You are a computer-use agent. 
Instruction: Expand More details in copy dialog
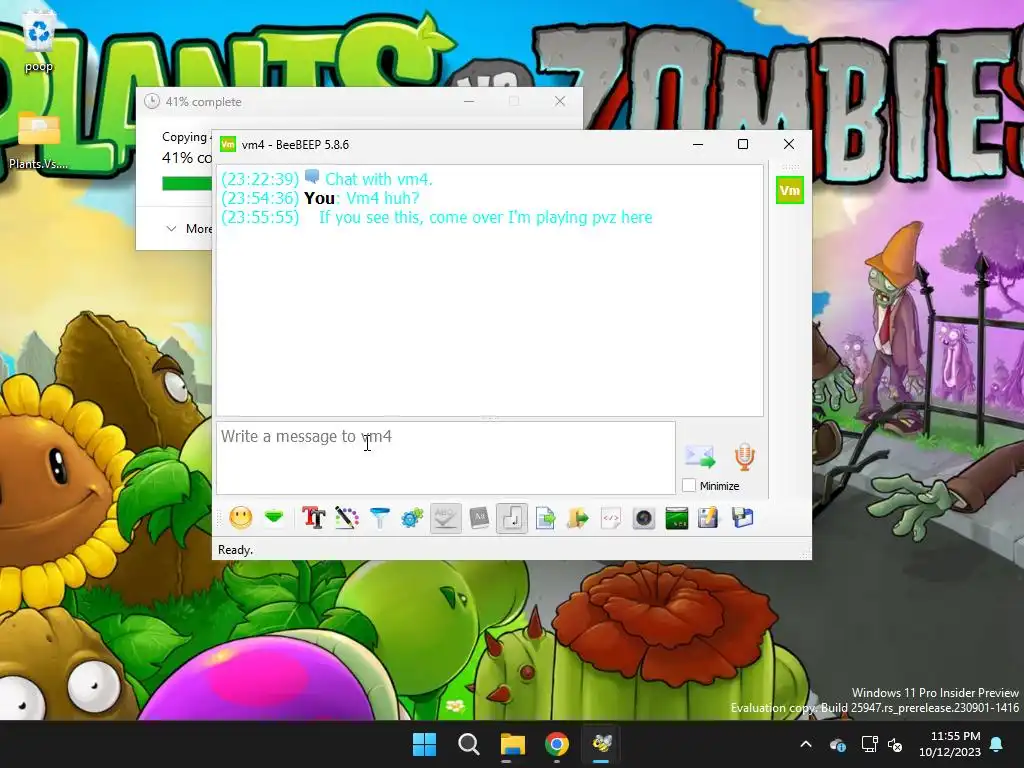[189, 229]
